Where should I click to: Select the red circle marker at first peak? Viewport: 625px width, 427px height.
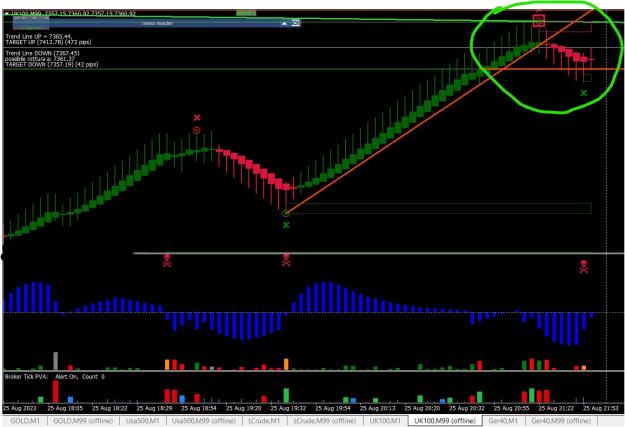click(x=196, y=130)
